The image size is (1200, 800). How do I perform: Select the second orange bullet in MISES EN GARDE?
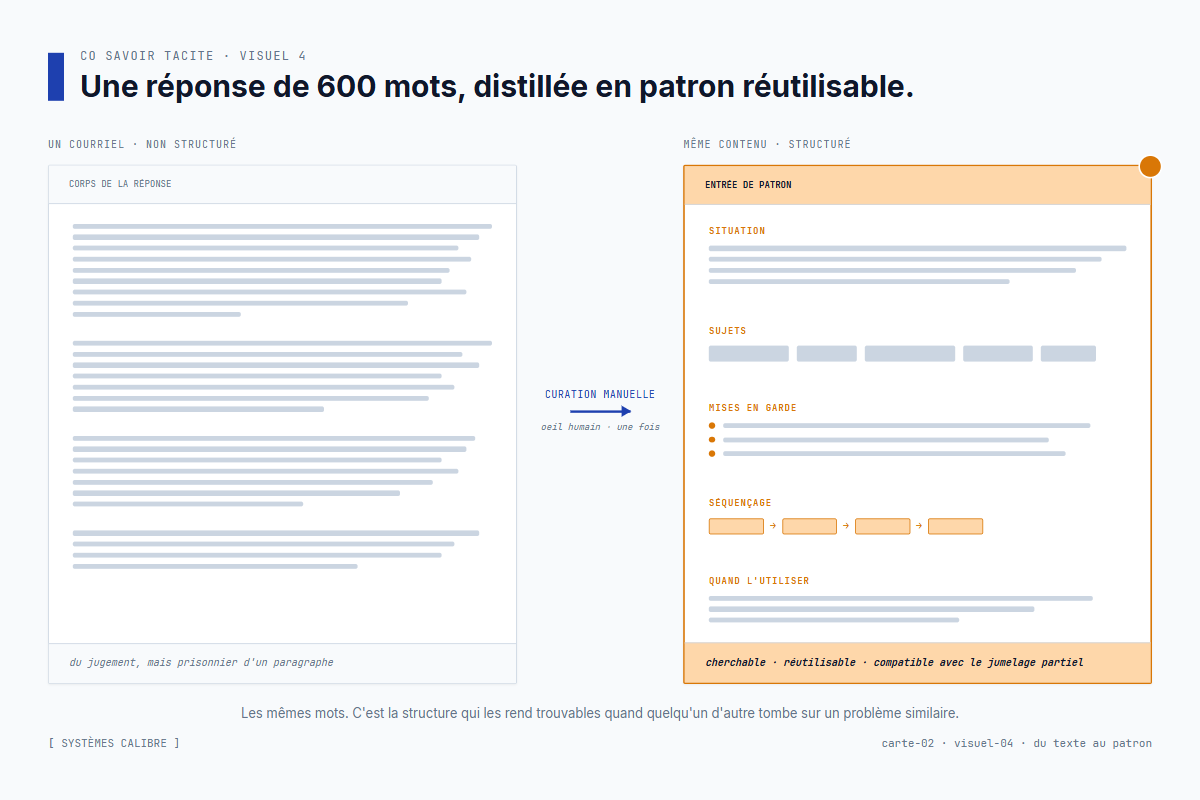coord(711,438)
